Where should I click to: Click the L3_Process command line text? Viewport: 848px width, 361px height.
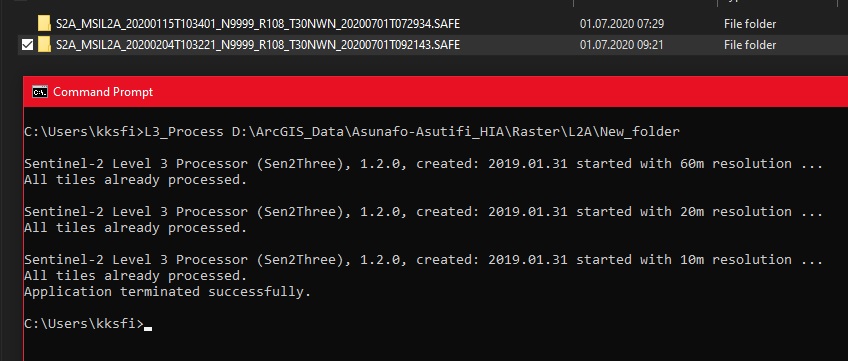point(352,131)
